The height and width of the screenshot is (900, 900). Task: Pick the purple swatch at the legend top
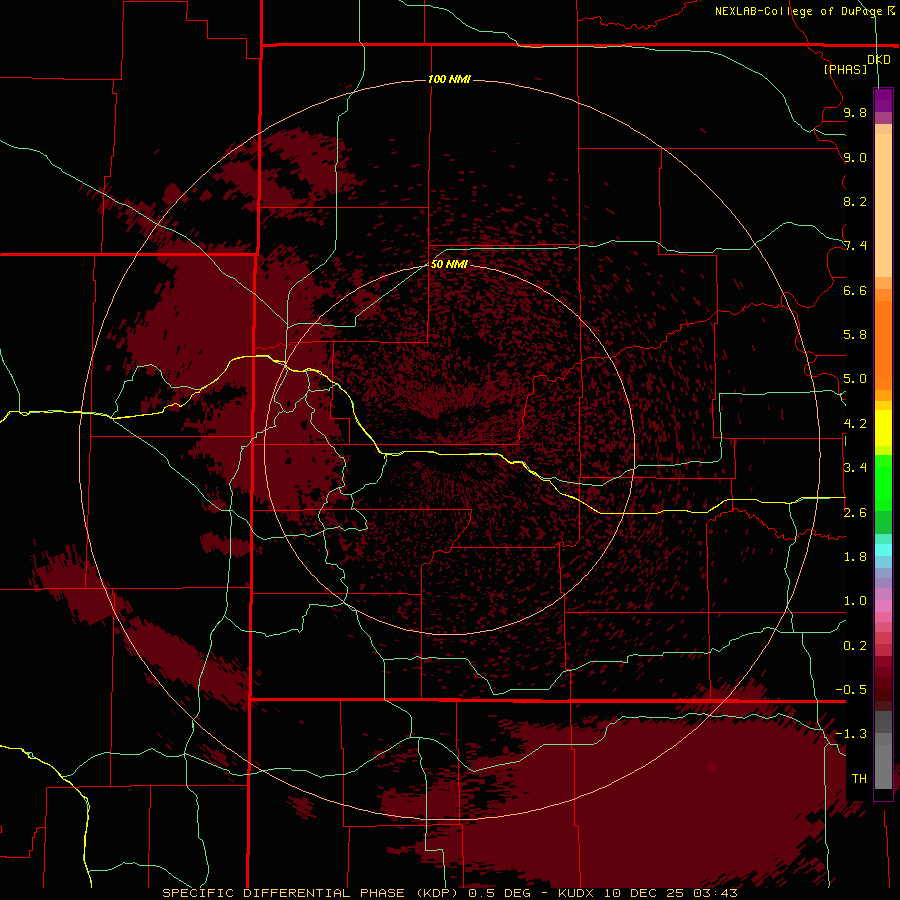tap(883, 100)
